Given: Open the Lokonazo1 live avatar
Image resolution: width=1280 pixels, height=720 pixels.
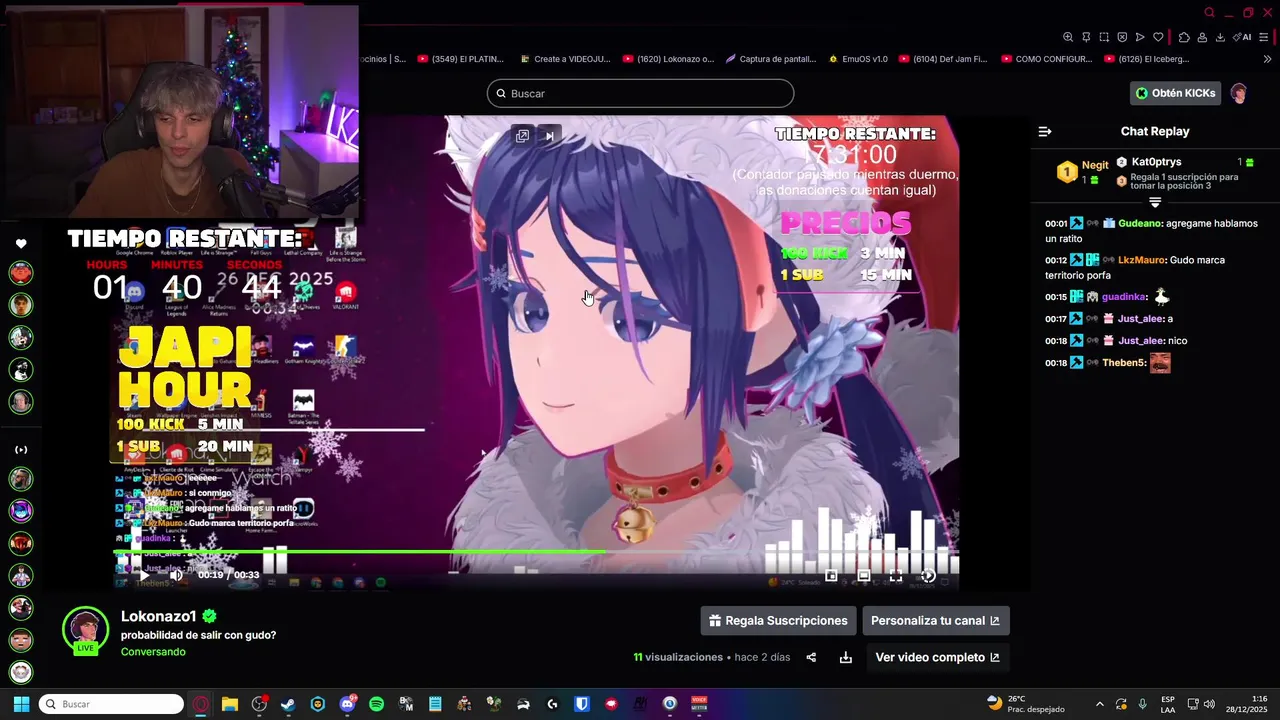Looking at the screenshot, I should pos(85,630).
